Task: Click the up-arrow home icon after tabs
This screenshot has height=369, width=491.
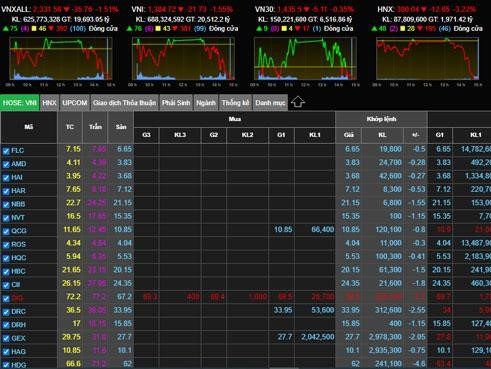Action: [x=298, y=102]
